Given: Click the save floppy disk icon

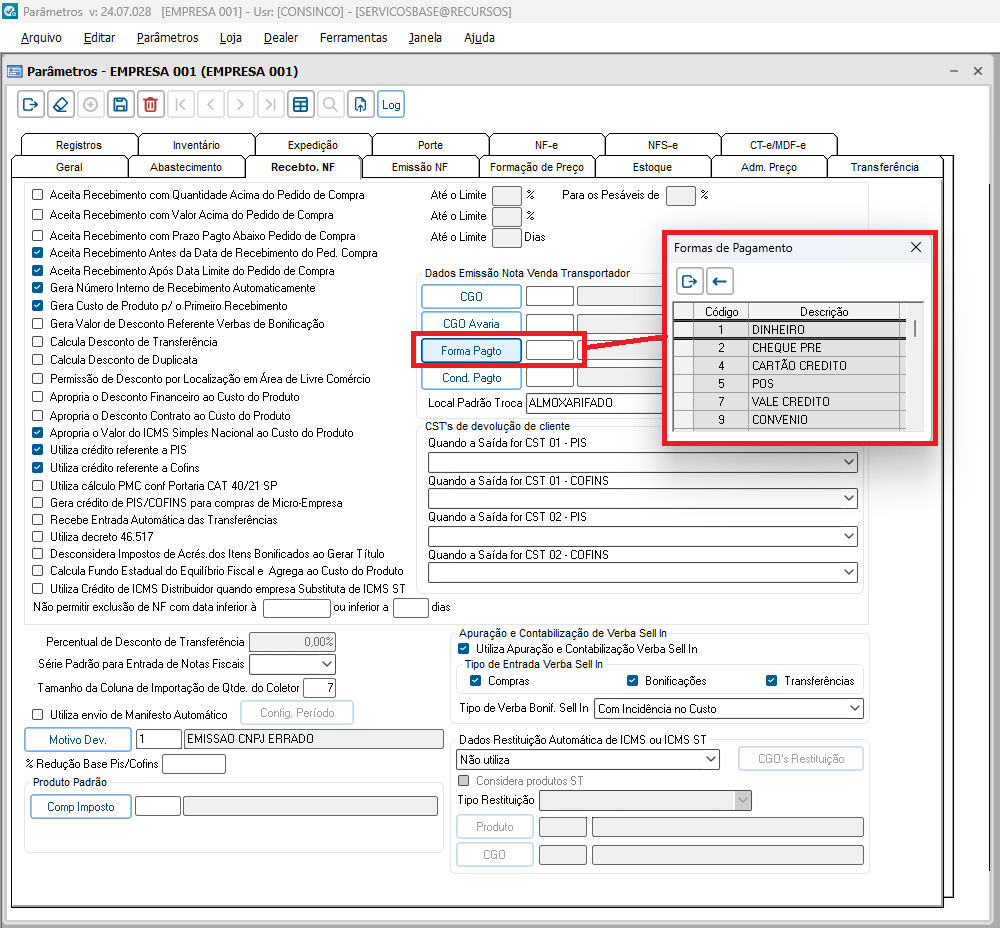Looking at the screenshot, I should pyautogui.click(x=121, y=105).
